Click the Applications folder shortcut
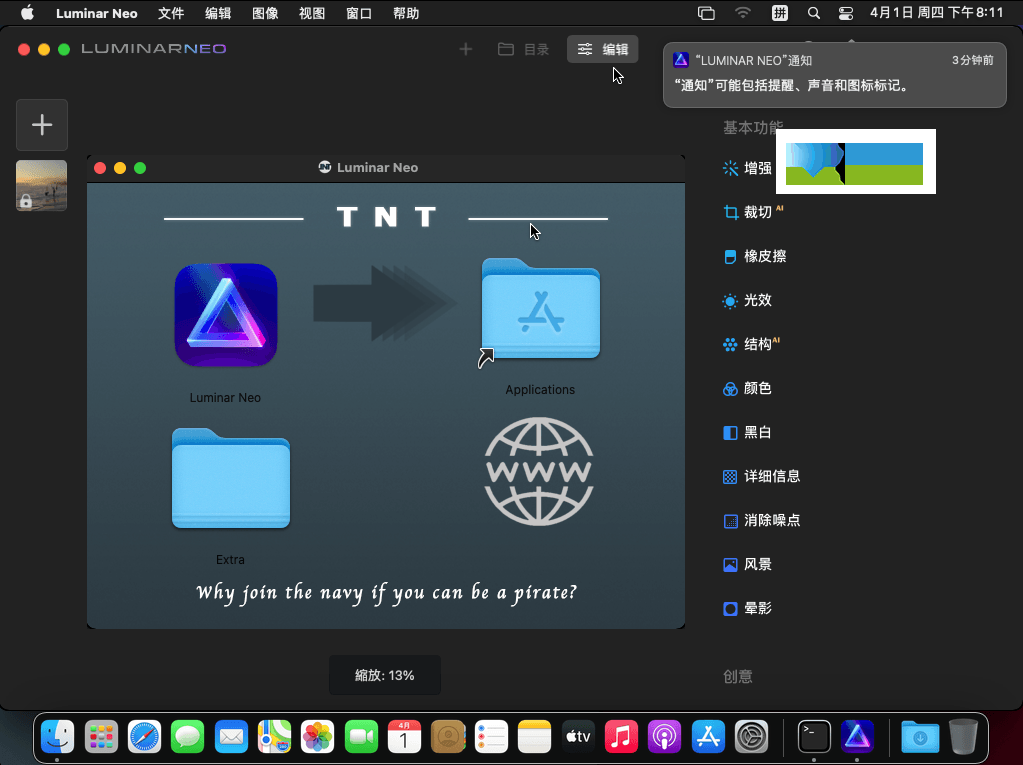The image size is (1023, 765). pyautogui.click(x=540, y=310)
